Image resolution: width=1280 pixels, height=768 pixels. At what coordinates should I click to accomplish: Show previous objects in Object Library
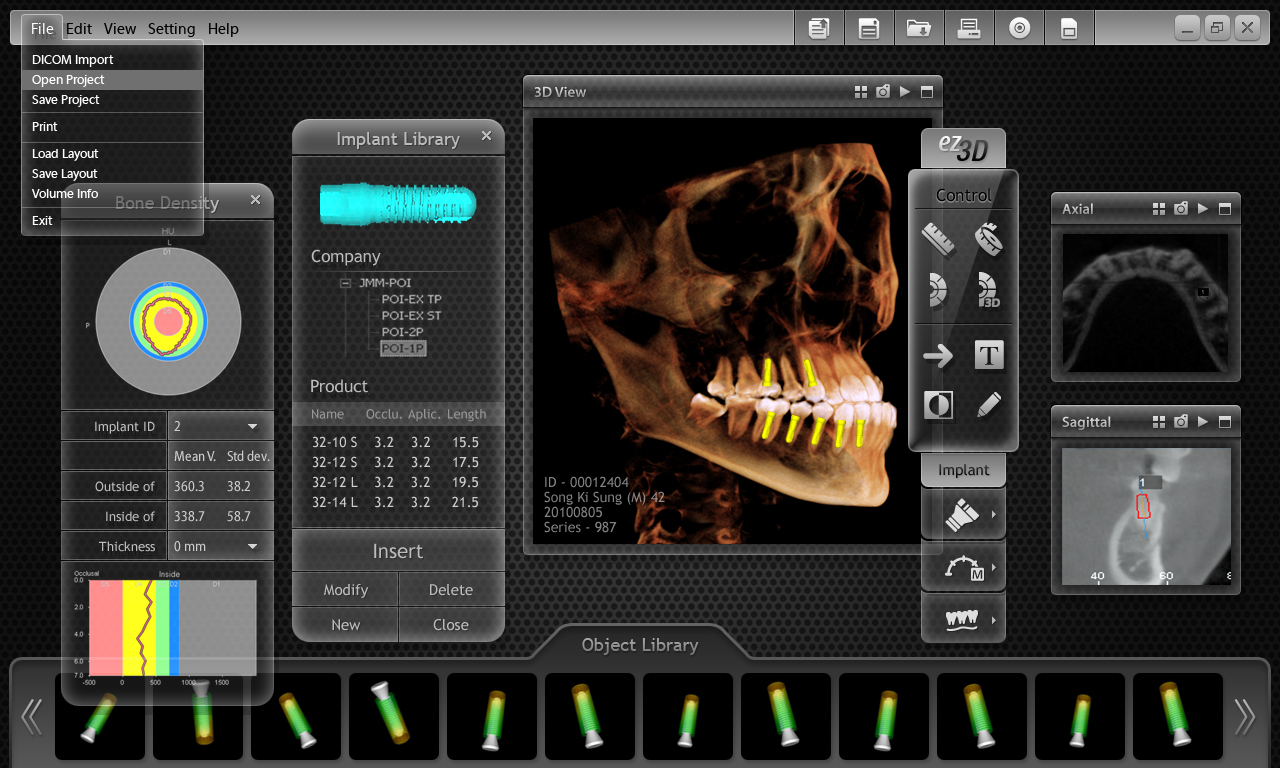point(32,716)
